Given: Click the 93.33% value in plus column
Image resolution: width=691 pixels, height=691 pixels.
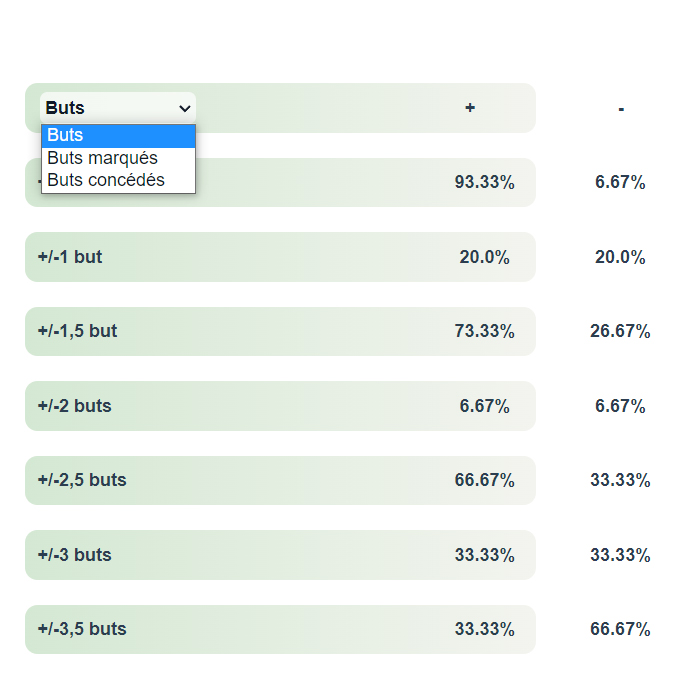Looking at the screenshot, I should (x=484, y=182).
